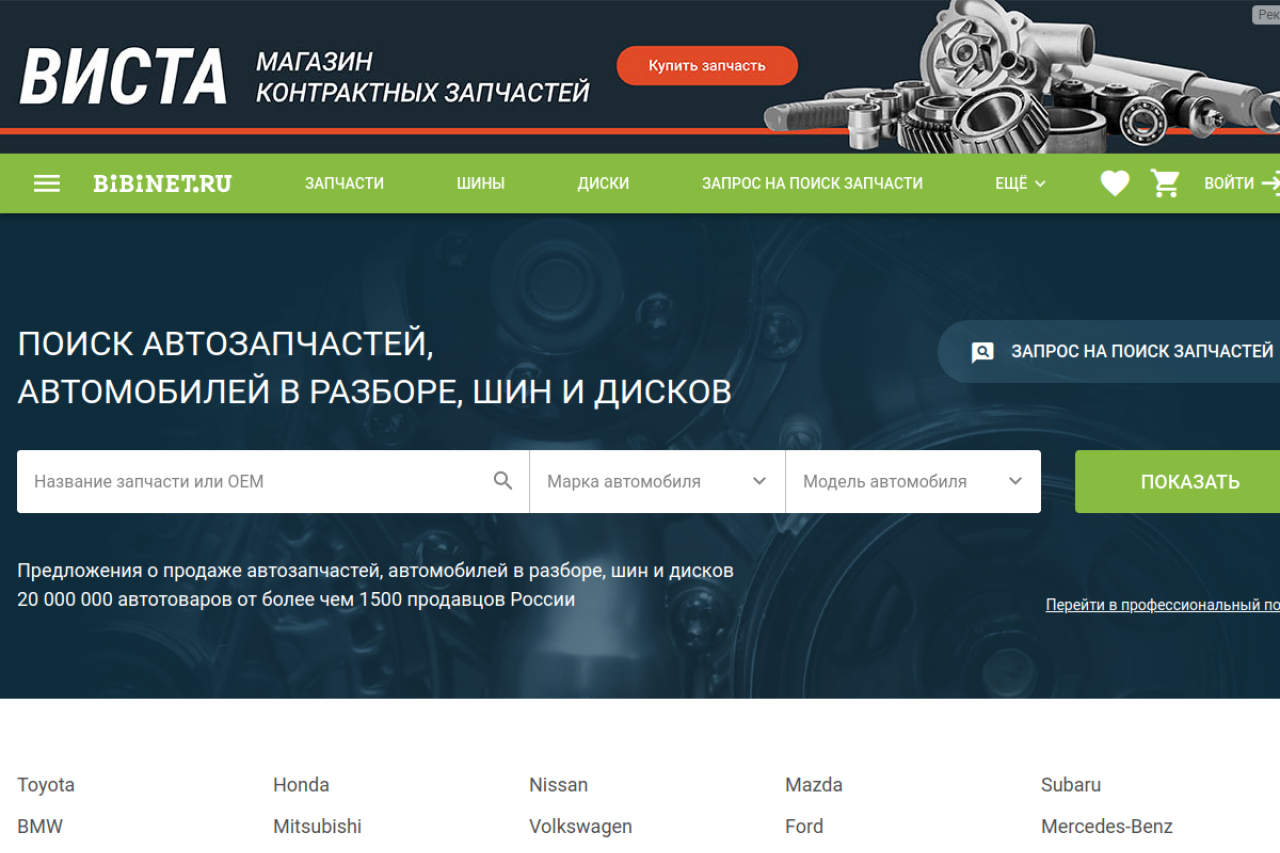Open the Toyota brand link

46,785
